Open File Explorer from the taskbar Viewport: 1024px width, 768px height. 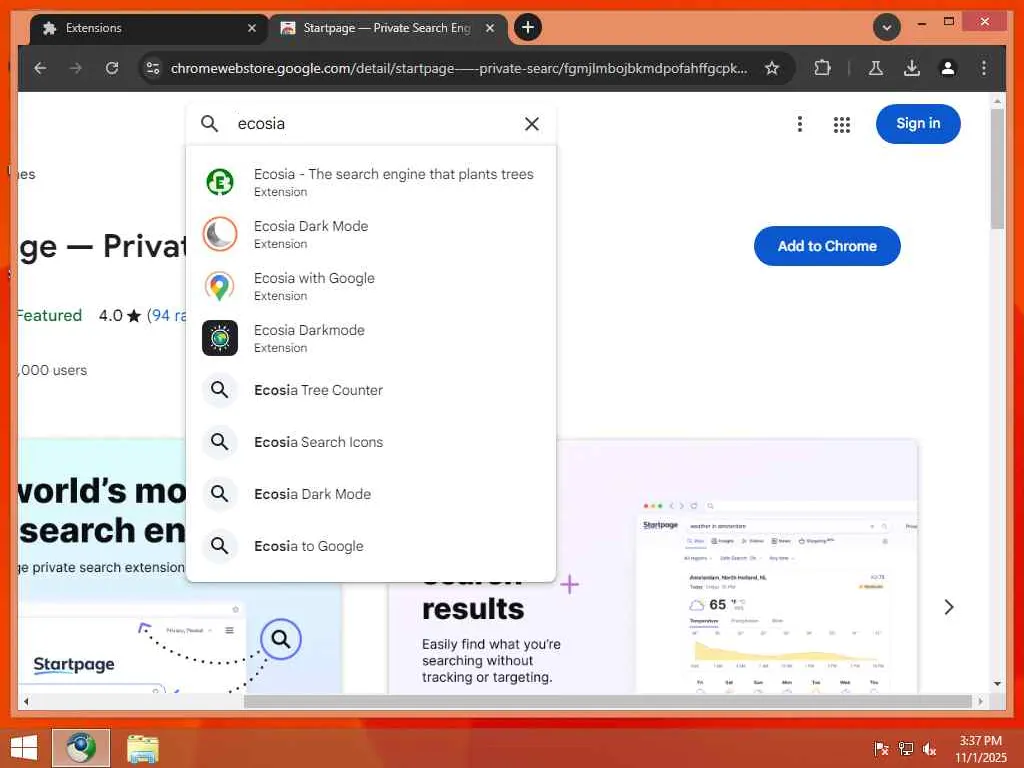pos(142,748)
